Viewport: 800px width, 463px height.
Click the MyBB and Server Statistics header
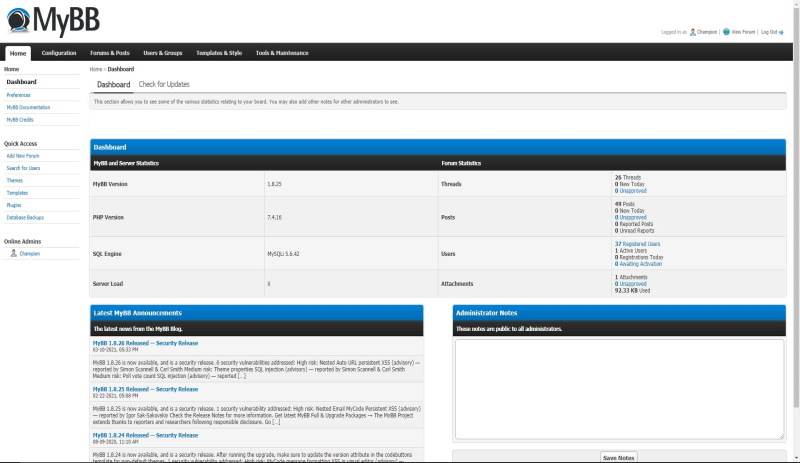click(x=126, y=163)
